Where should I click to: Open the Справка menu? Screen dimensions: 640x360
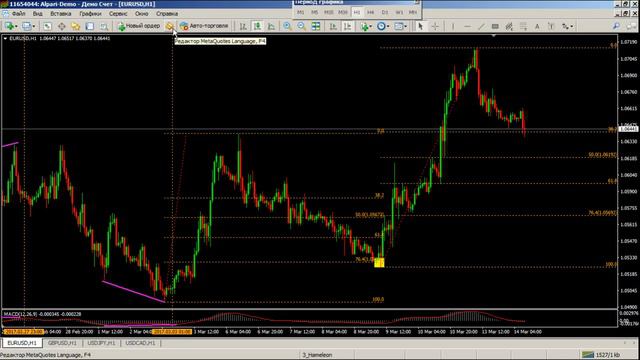click(167, 14)
